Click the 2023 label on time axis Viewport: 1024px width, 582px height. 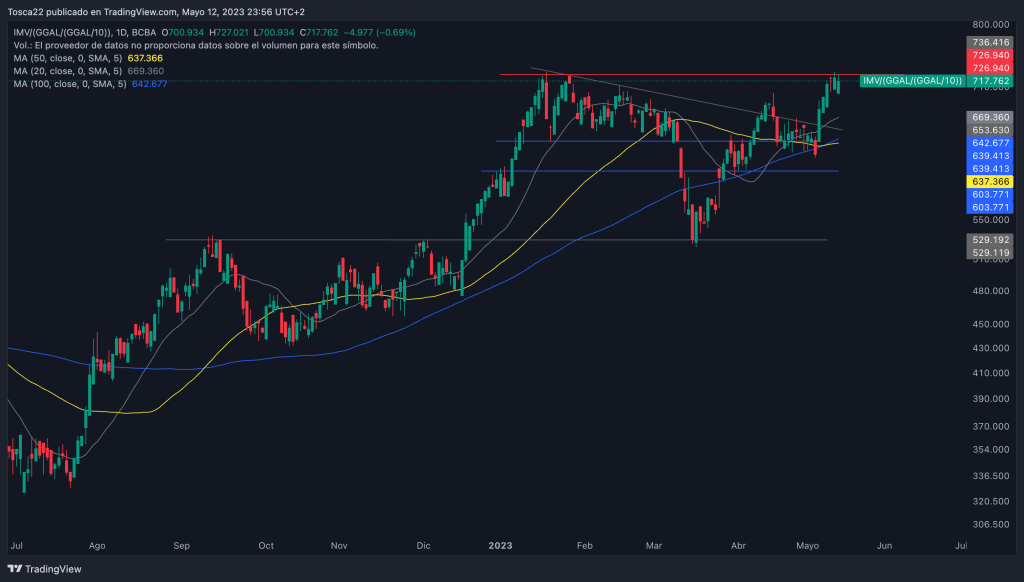[x=500, y=547]
